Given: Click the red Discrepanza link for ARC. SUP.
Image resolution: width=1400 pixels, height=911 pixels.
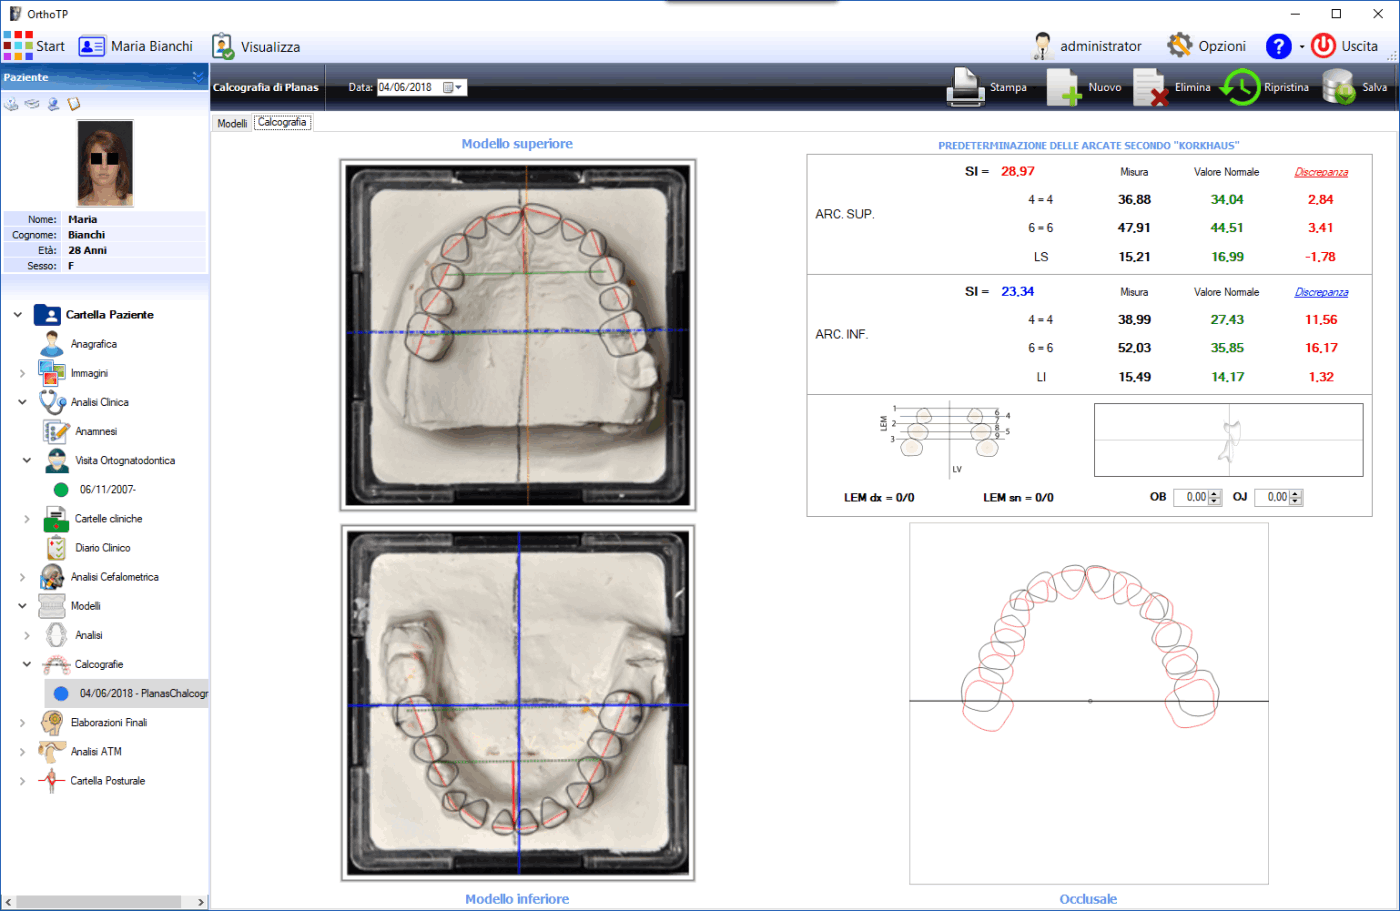Looking at the screenshot, I should pyautogui.click(x=1321, y=172).
